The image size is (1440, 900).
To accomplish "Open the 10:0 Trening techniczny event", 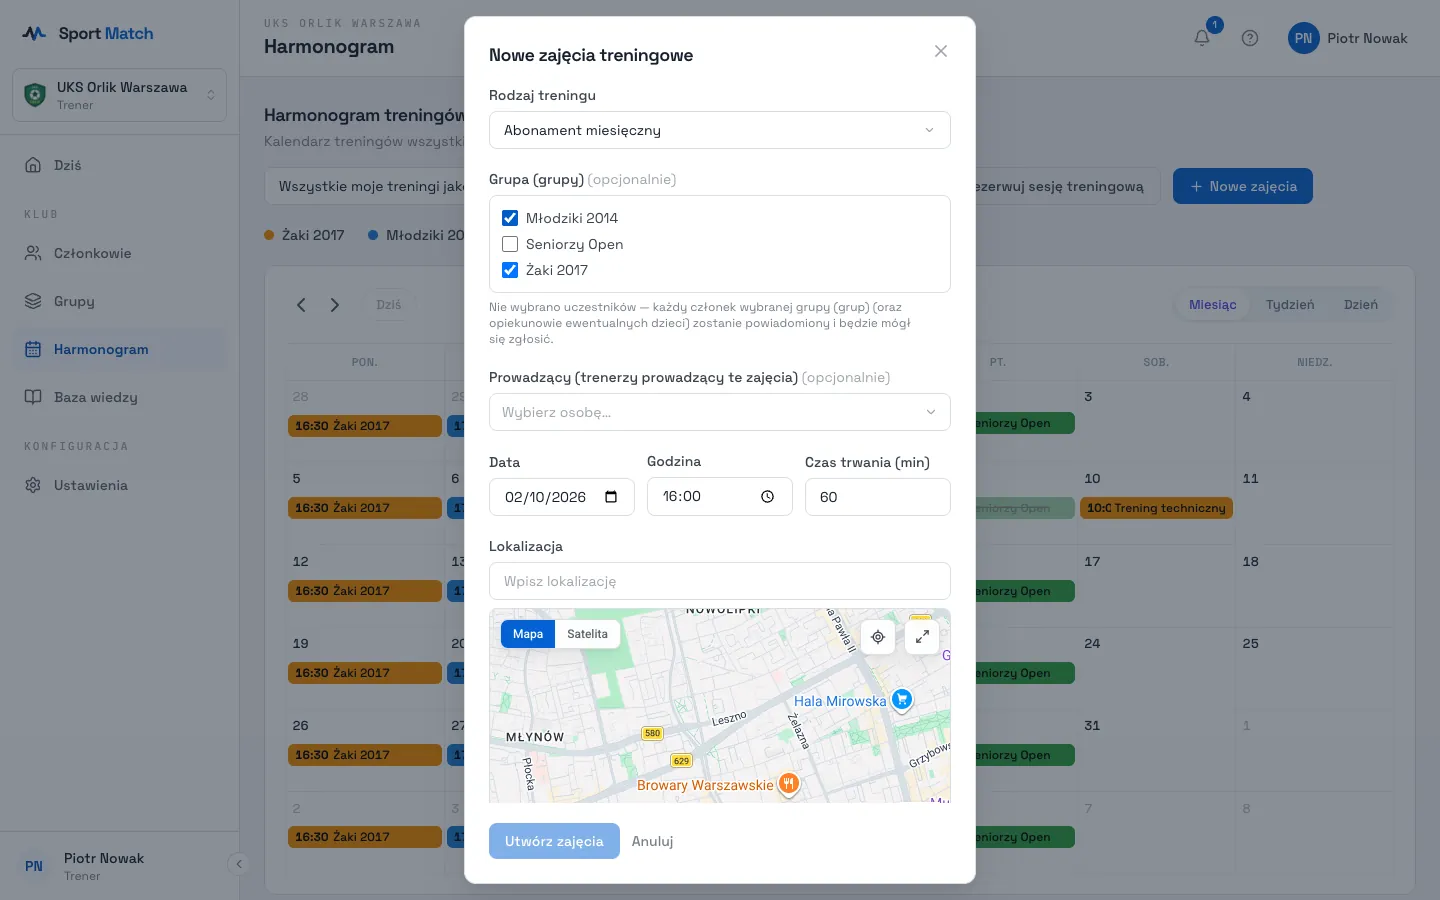I will 1156,508.
